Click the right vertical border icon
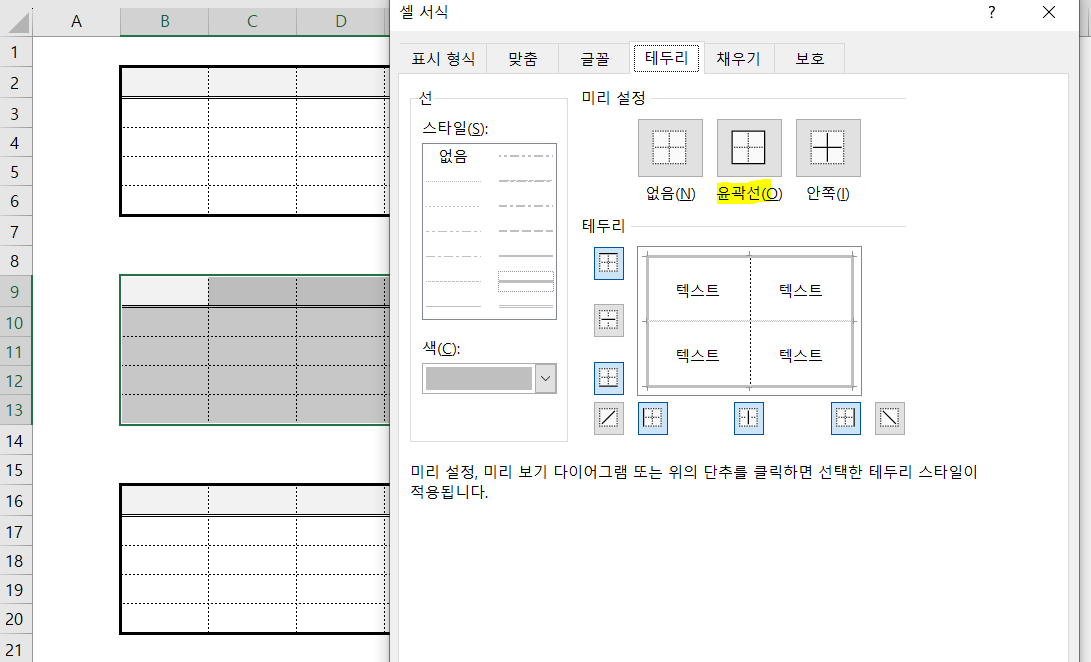This screenshot has width=1091, height=662. 845,418
